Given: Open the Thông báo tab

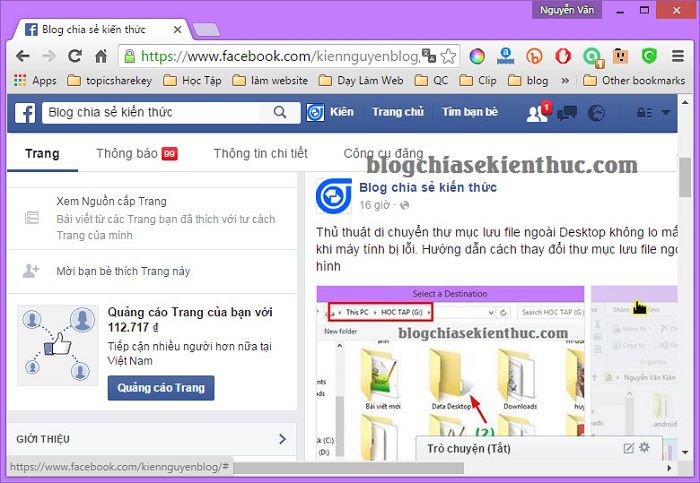Looking at the screenshot, I should pyautogui.click(x=137, y=154).
